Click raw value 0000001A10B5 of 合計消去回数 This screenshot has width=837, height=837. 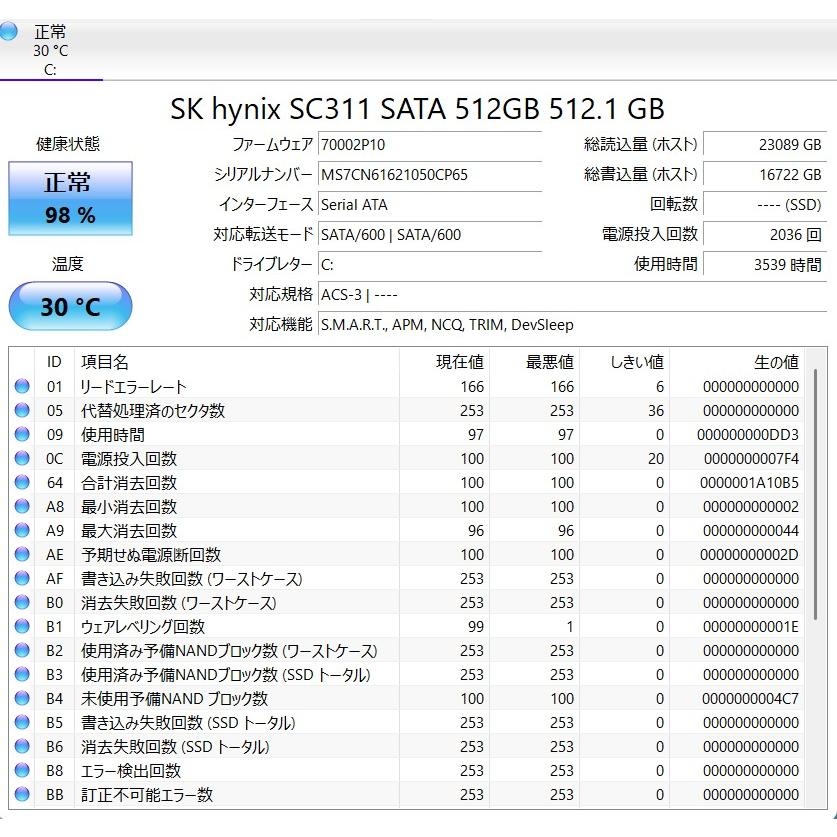[x=749, y=483]
